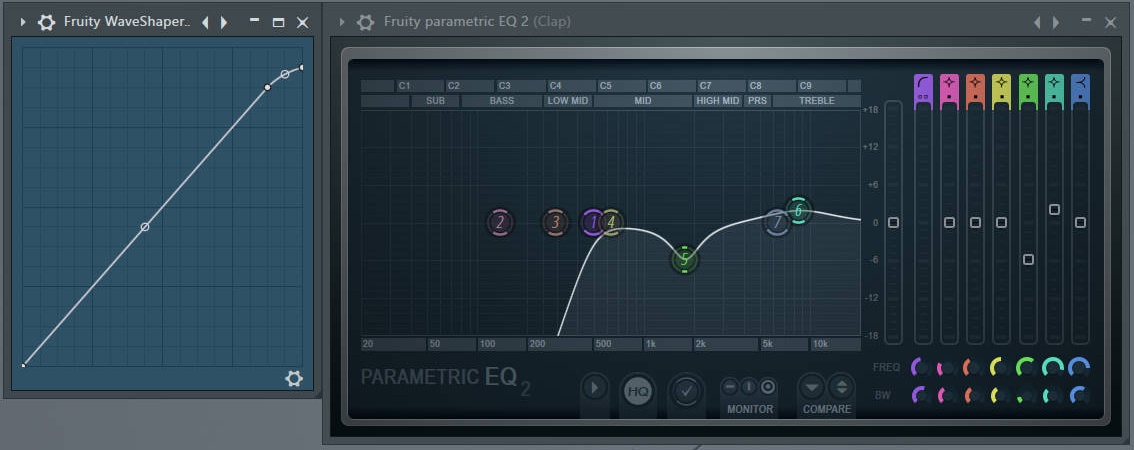The width and height of the screenshot is (1134, 450).
Task: Open WaveShaper settings gear in title bar
Action: [x=46, y=22]
